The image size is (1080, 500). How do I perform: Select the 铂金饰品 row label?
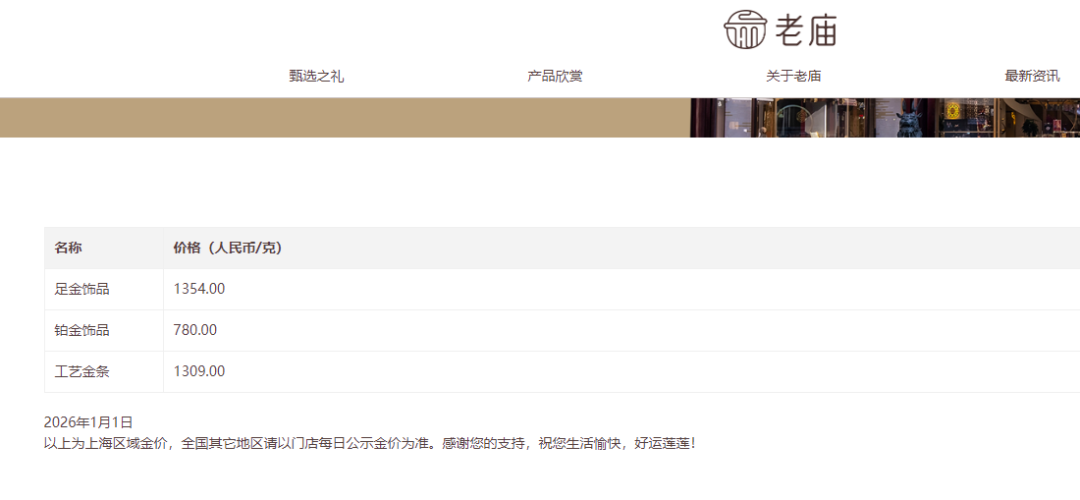tap(82, 330)
